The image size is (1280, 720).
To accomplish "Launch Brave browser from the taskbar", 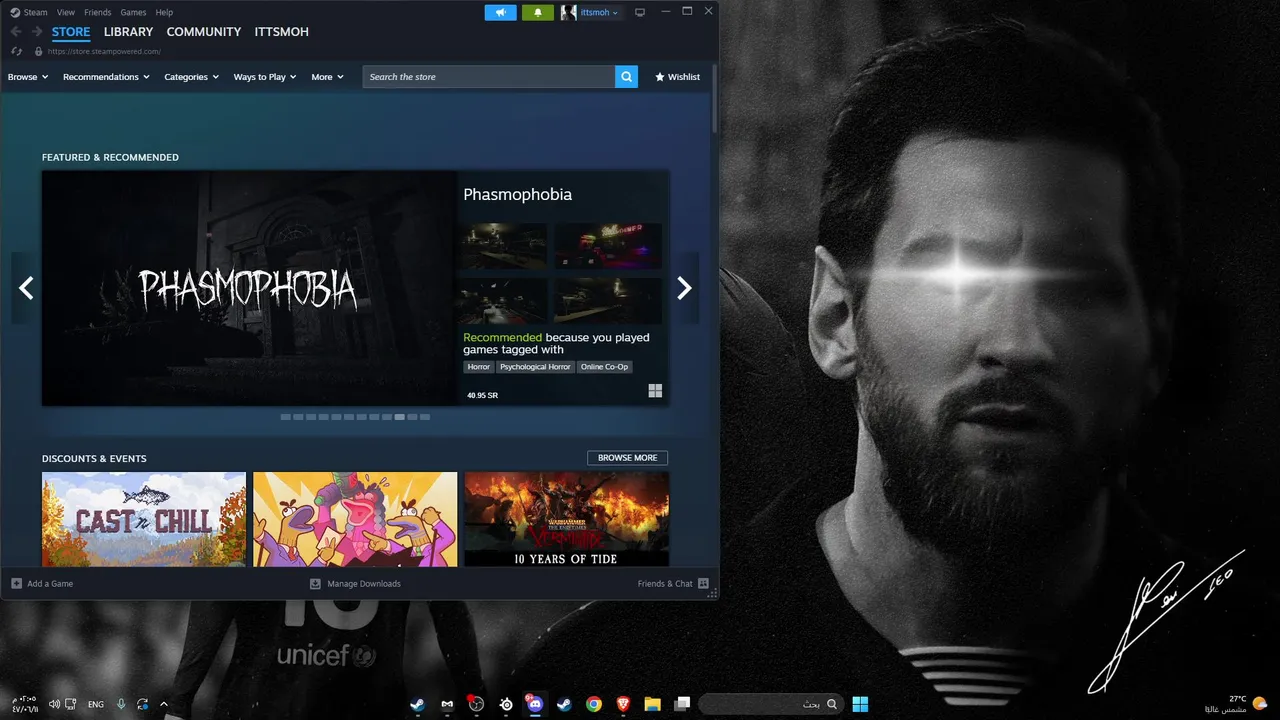I will 623,704.
